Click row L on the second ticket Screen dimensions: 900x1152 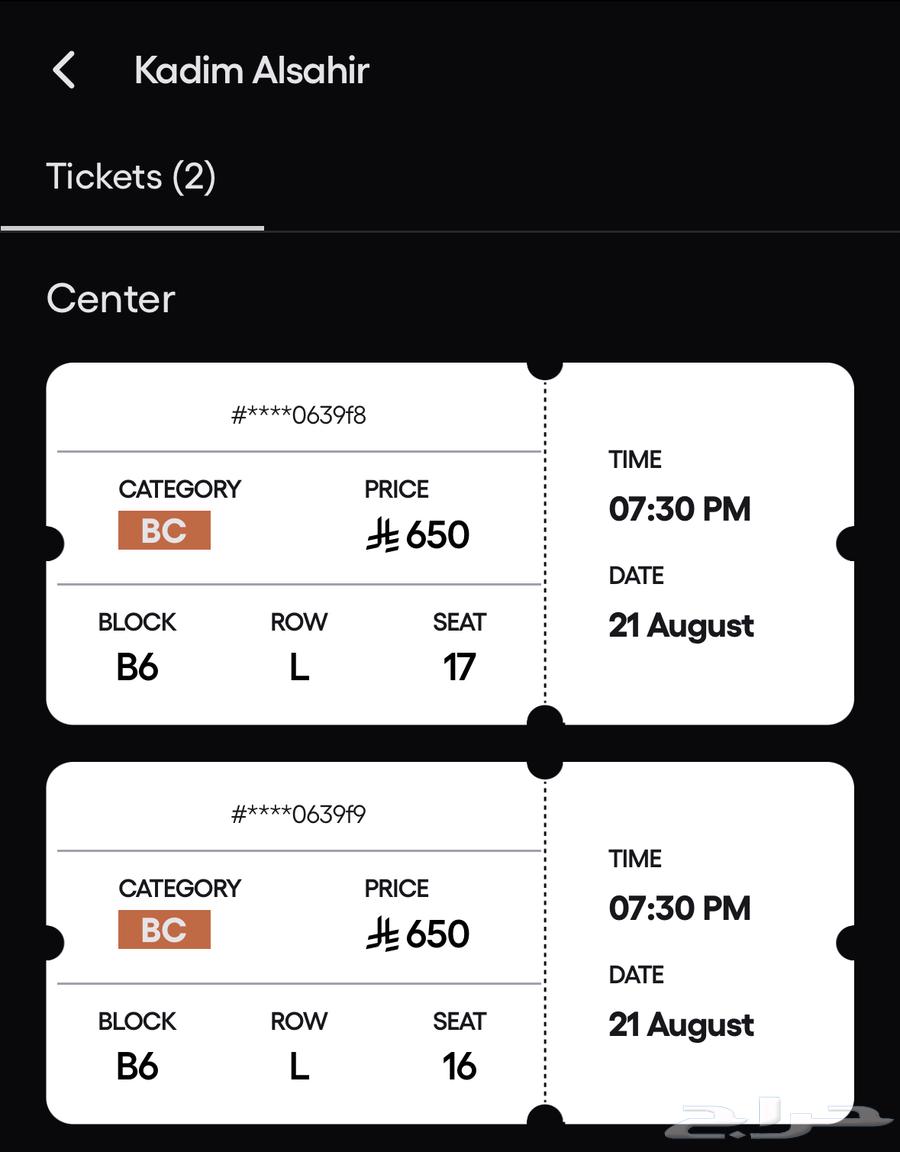(x=298, y=1067)
